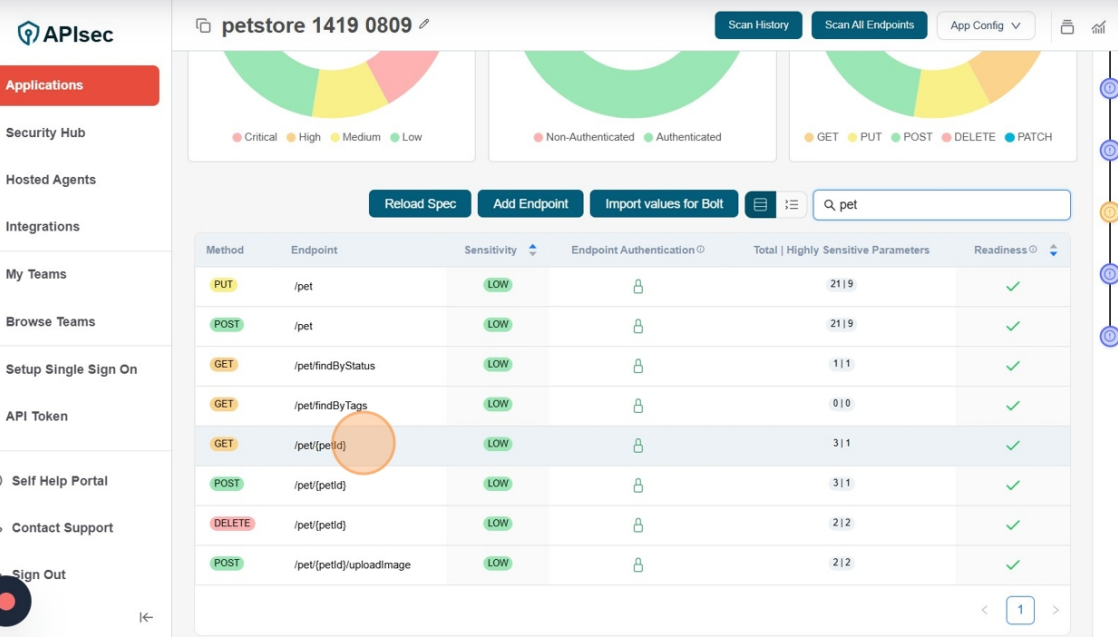The width and height of the screenshot is (1118, 637).
Task: Click the analytics chart icon top right
Action: (x=1096, y=26)
